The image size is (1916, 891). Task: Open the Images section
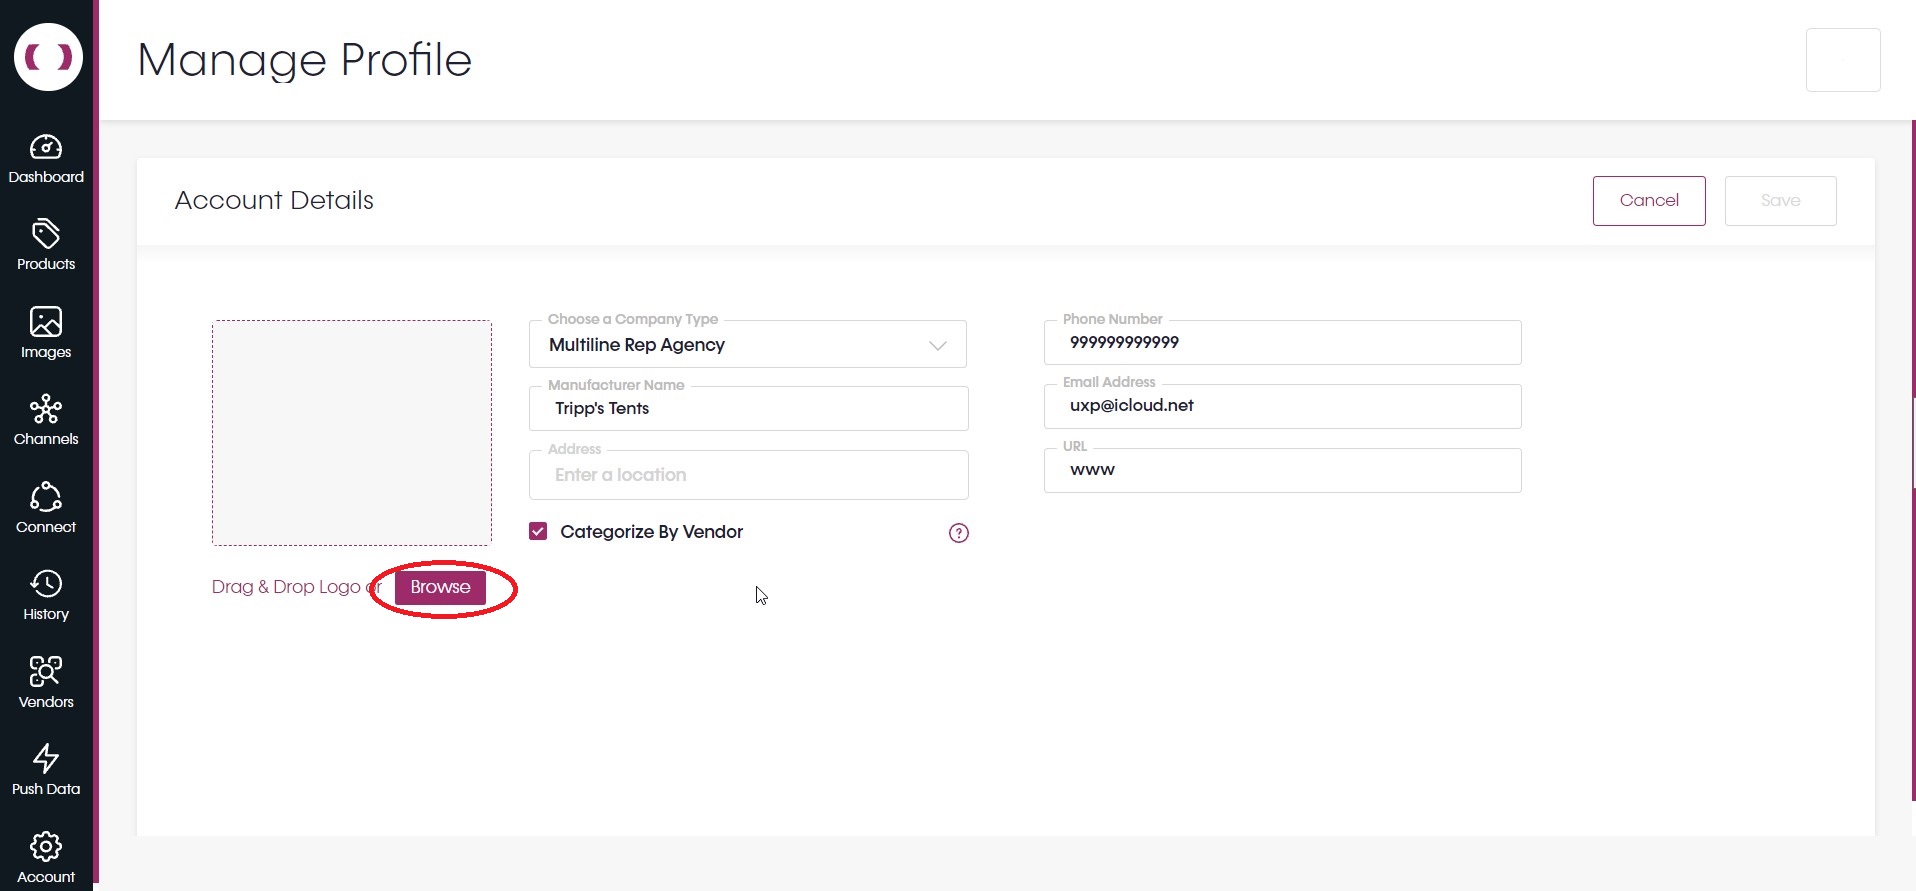pos(46,333)
